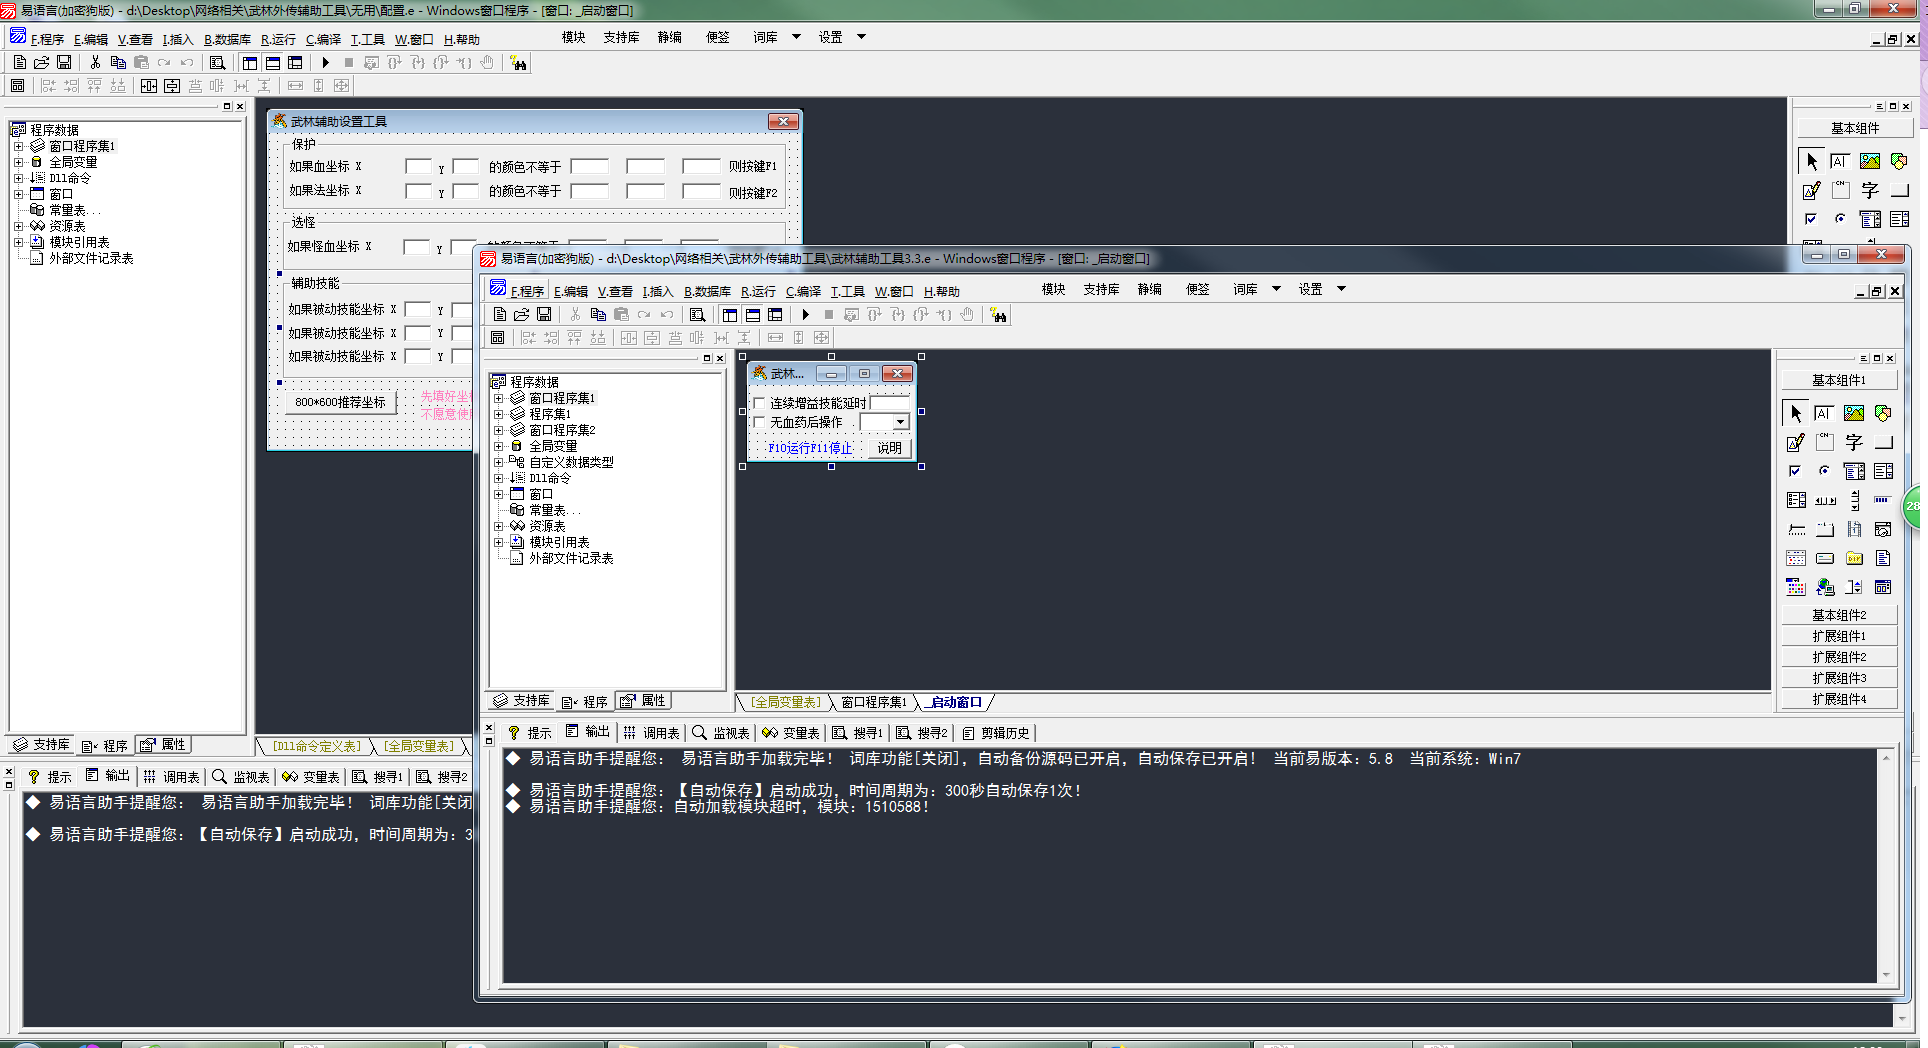This screenshot has height=1048, width=1928.
Task: Select the radio button component in 基本组件1 palette
Action: click(x=1824, y=471)
